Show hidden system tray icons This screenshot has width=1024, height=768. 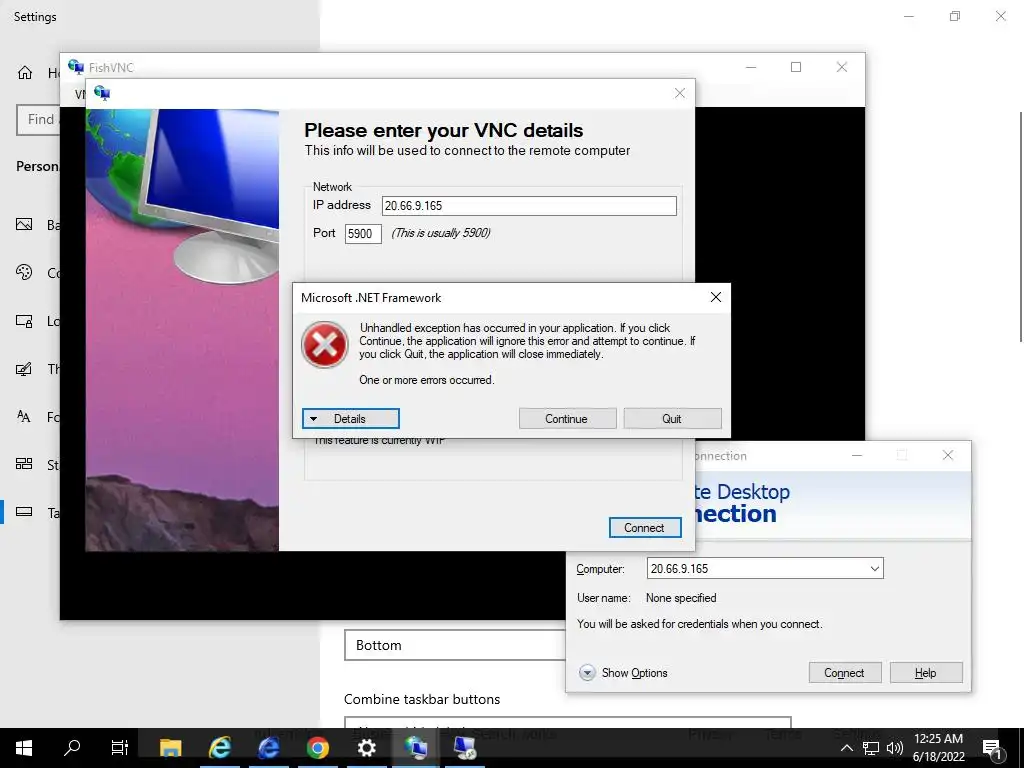[x=846, y=748]
